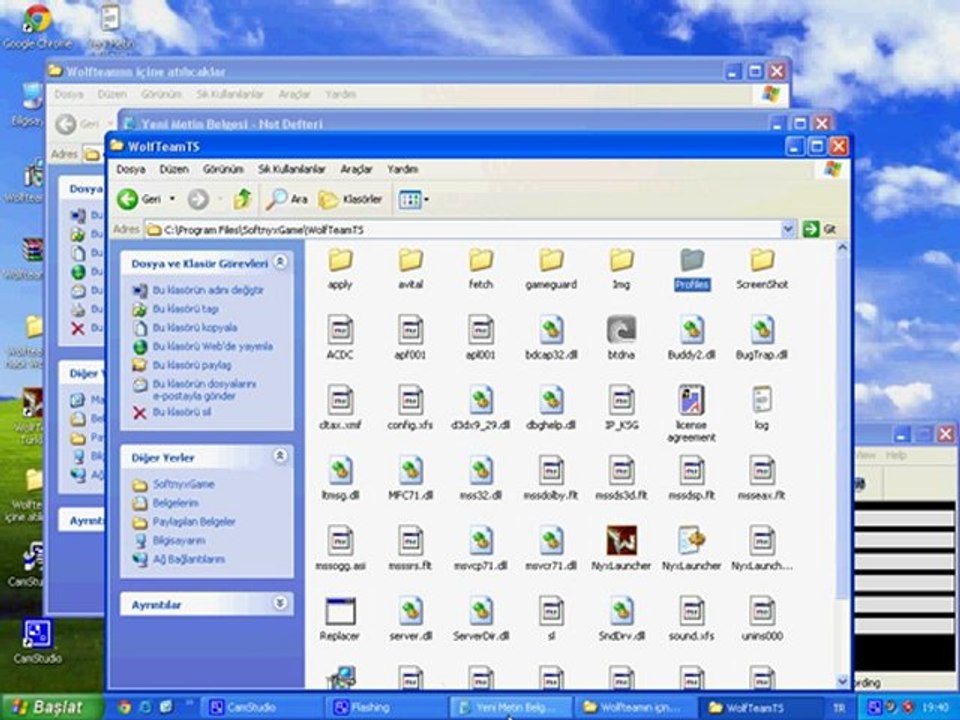Select the MFC71.dll file
This screenshot has height=720, width=960.
tap(410, 479)
